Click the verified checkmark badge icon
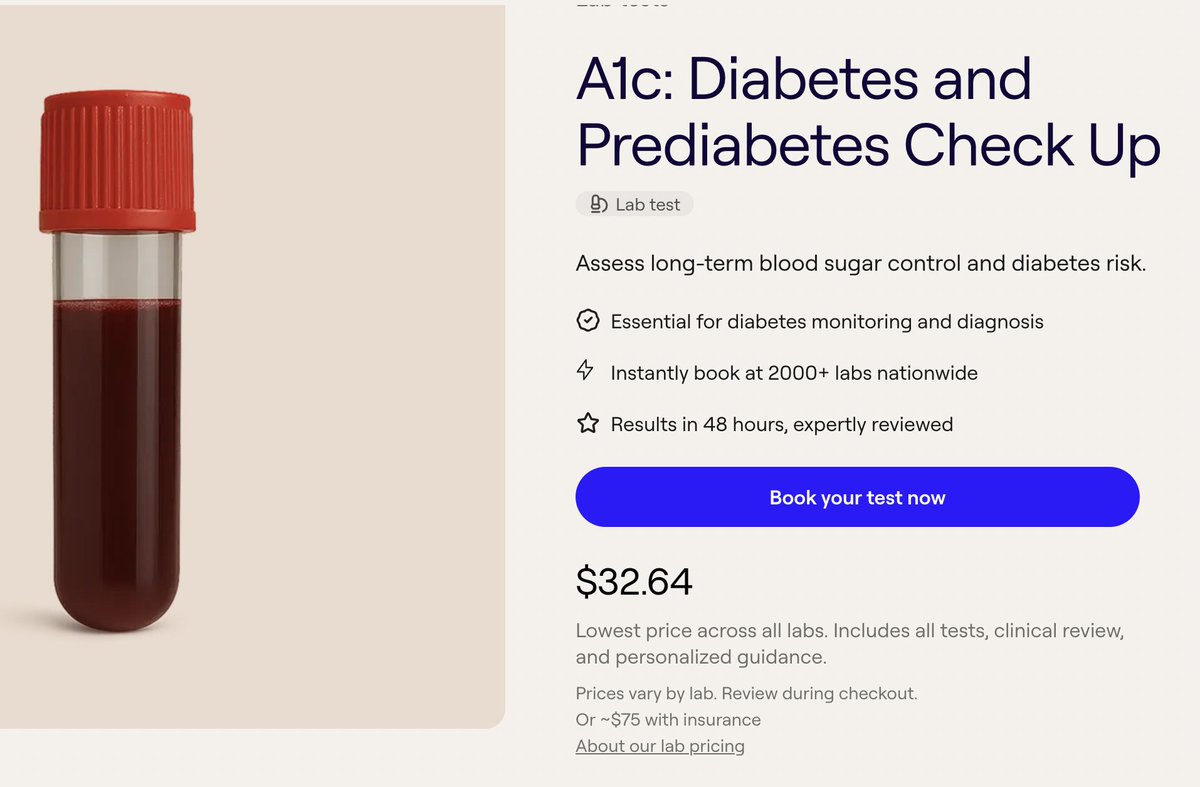This screenshot has width=1200, height=787. [x=588, y=321]
